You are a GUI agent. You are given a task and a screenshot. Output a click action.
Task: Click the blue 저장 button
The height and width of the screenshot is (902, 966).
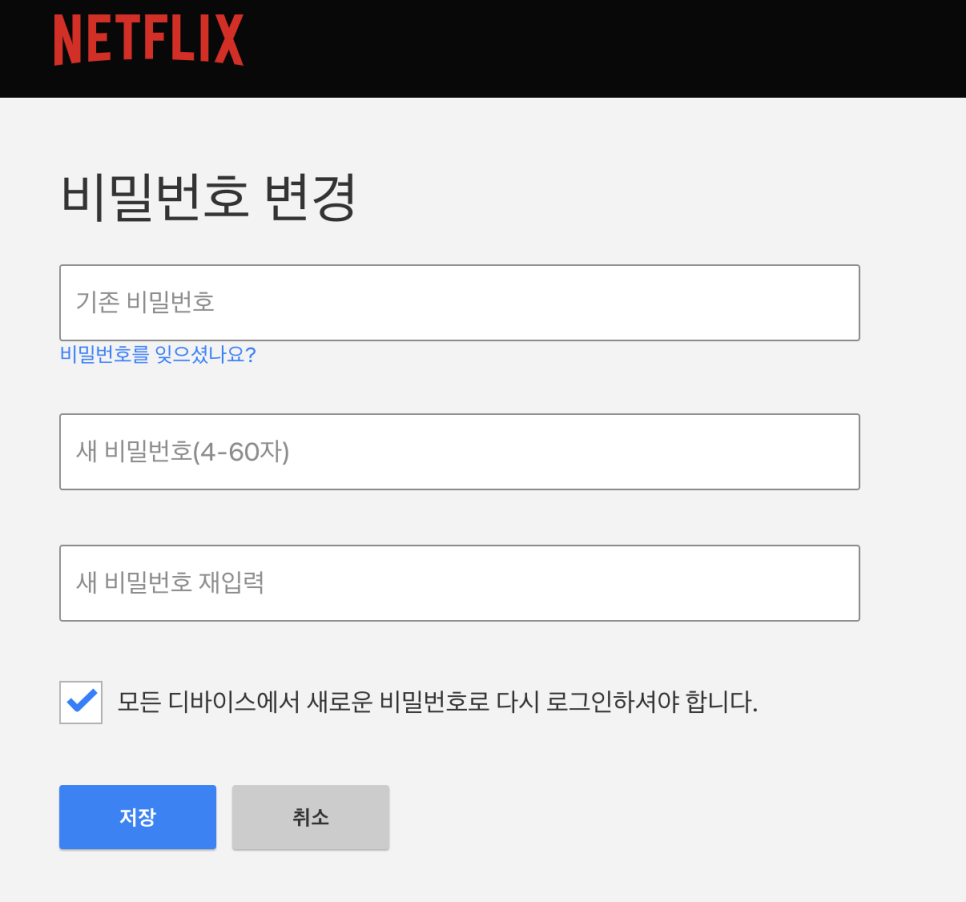137,817
